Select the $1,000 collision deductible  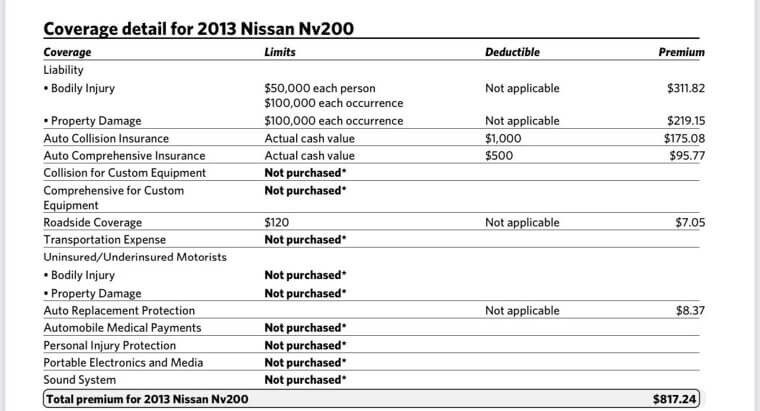click(x=503, y=138)
